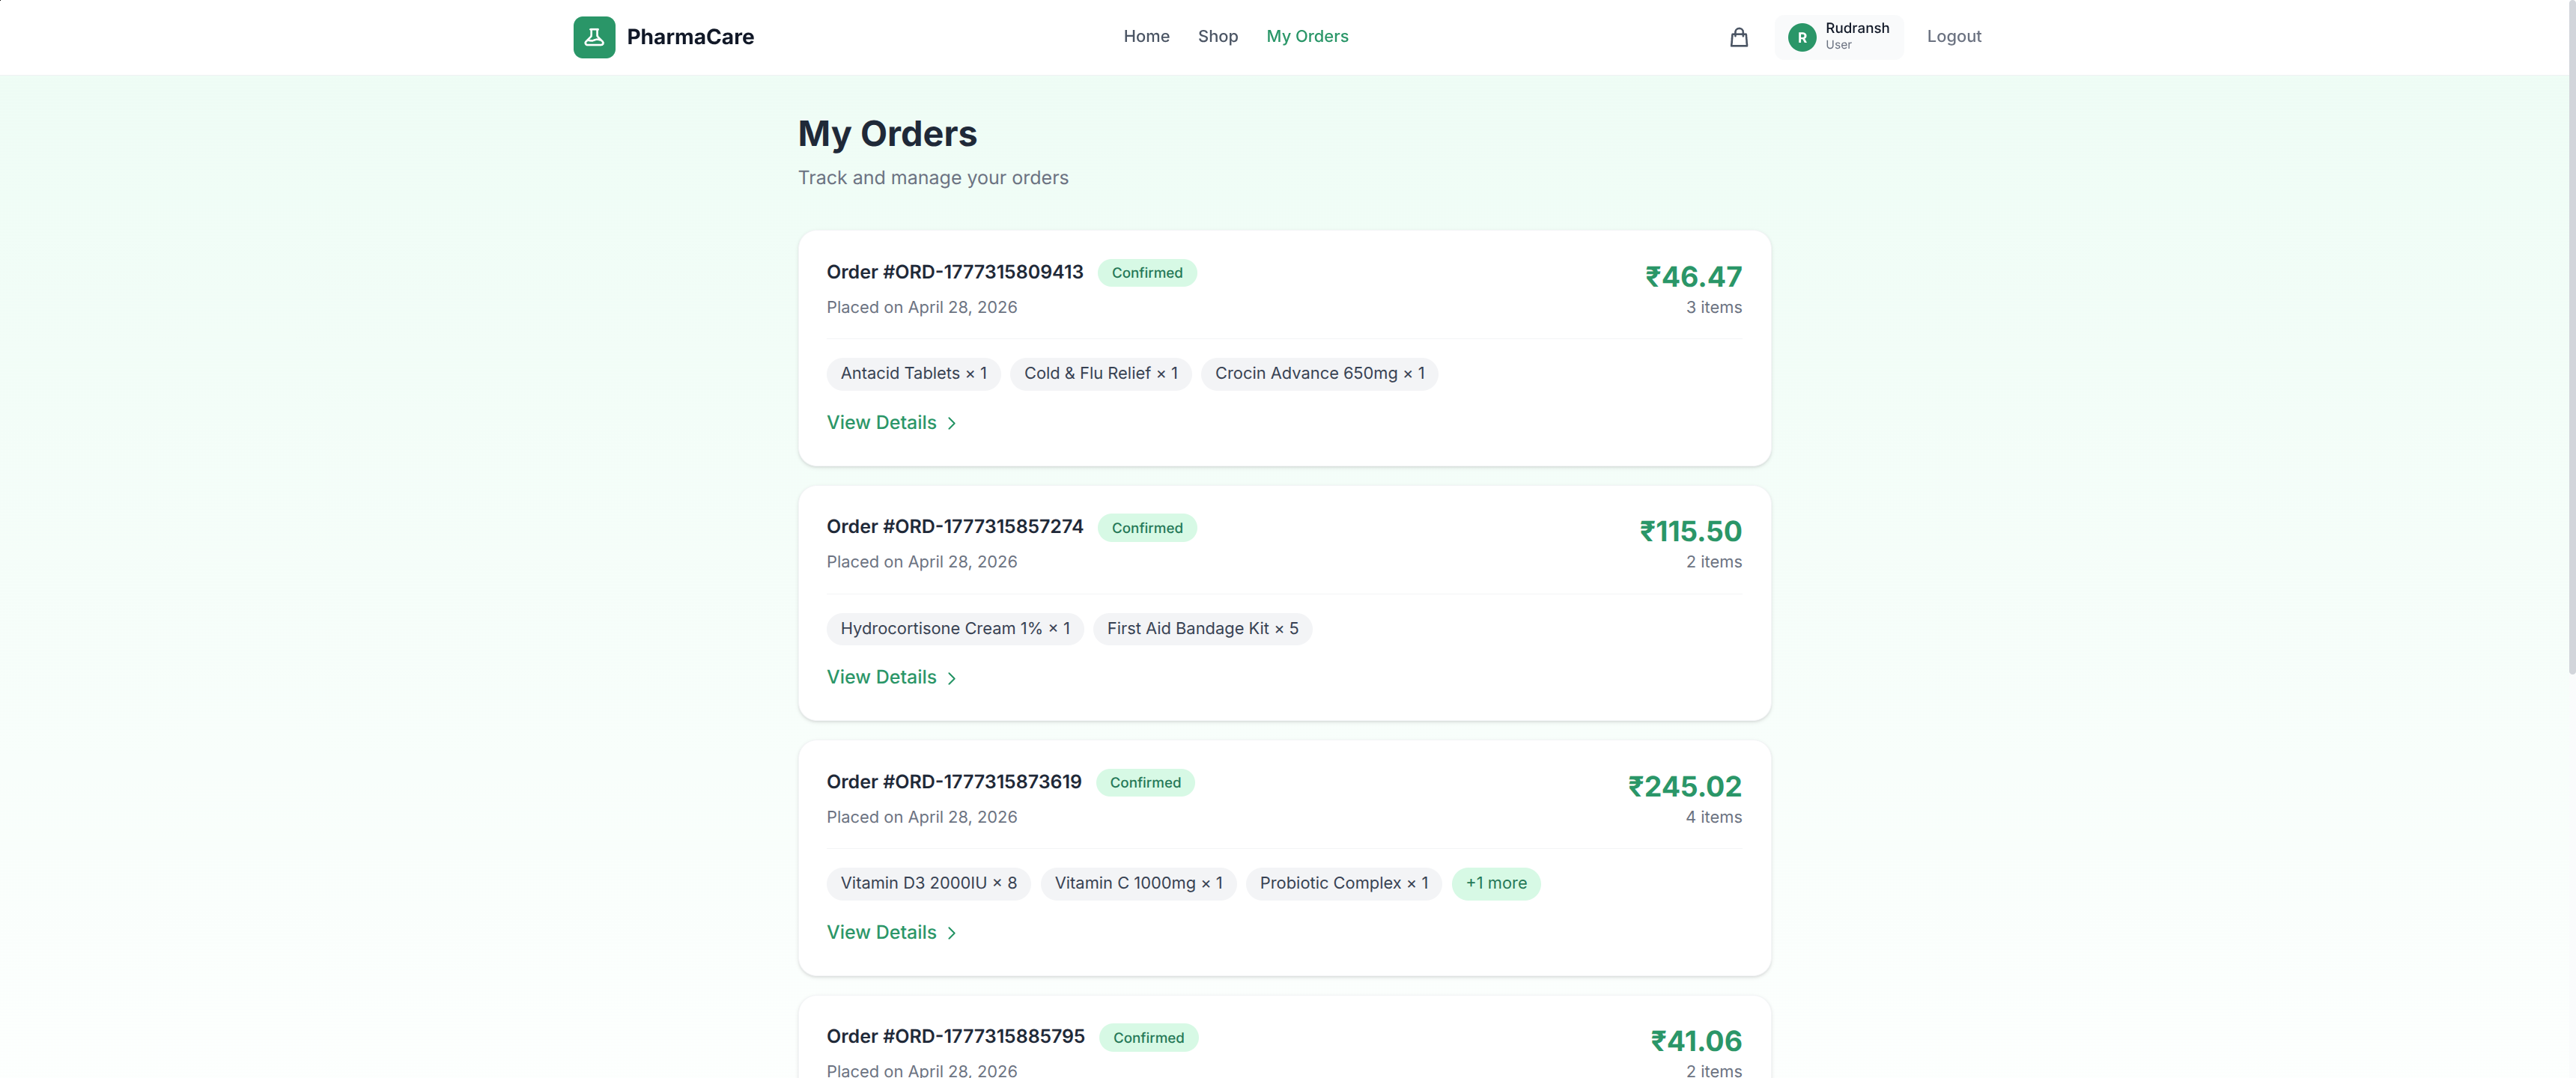This screenshot has width=2576, height=1078.
Task: Click the Logout link
Action: pyautogui.click(x=1954, y=36)
